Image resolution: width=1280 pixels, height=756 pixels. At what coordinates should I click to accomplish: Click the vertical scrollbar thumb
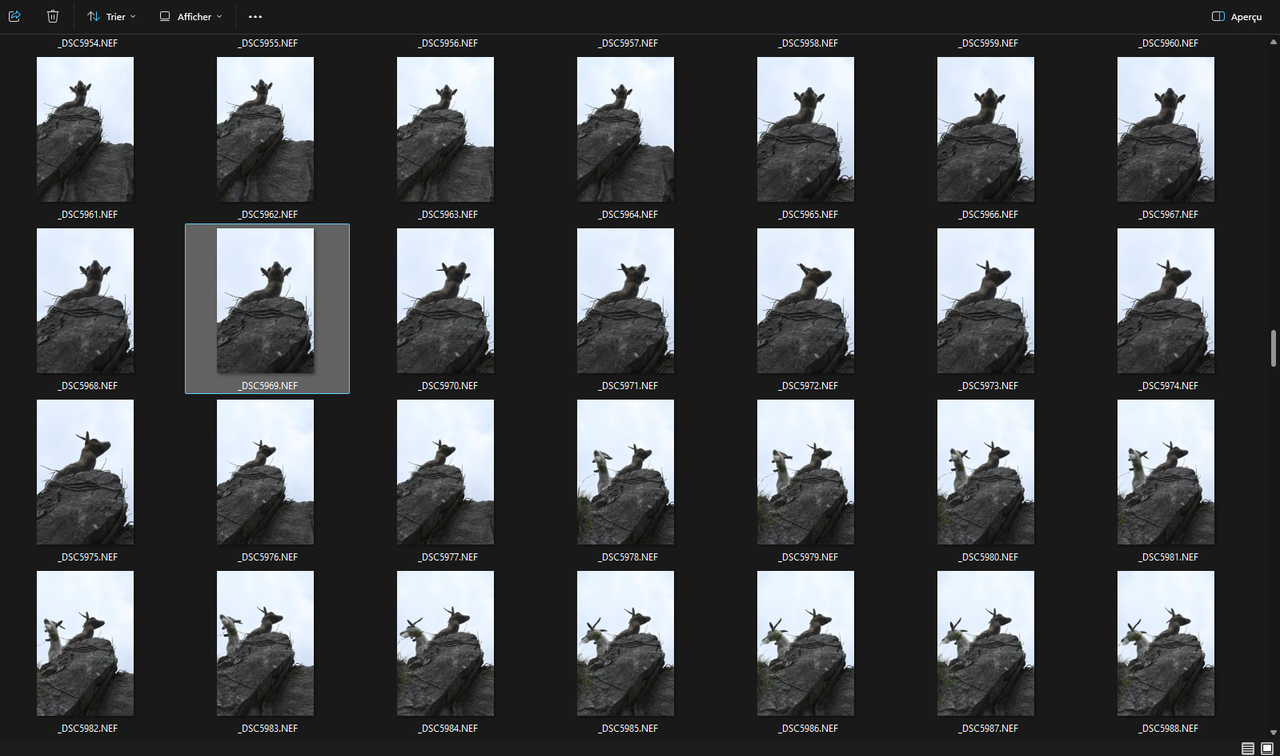1273,348
